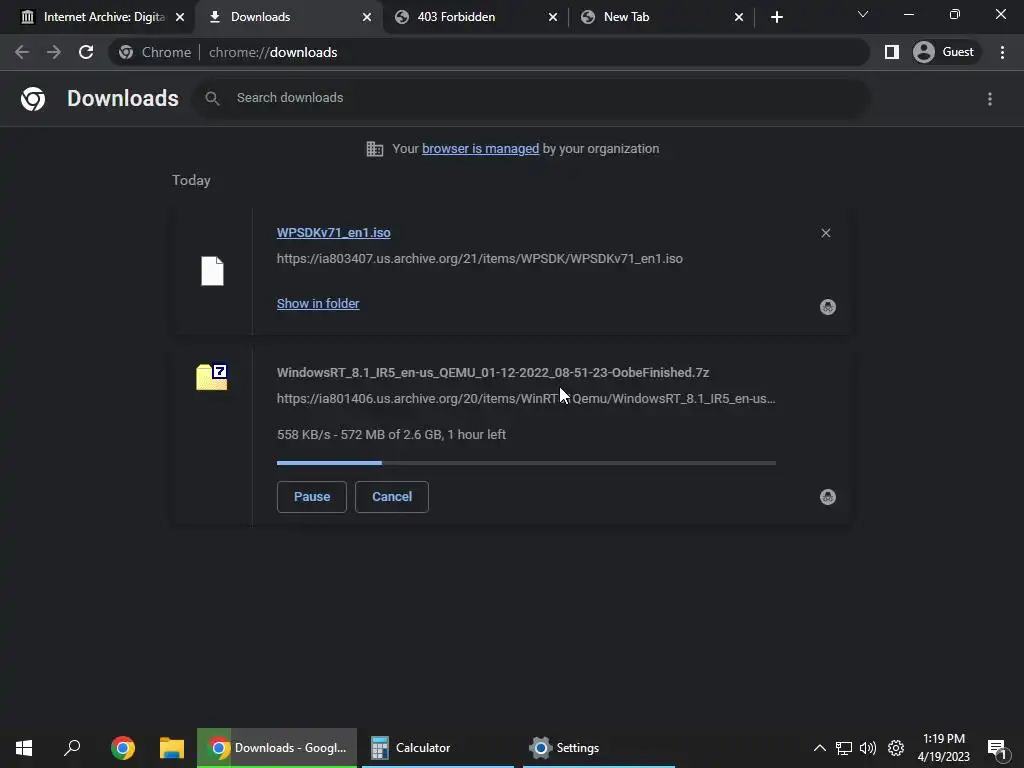Open the notification center icon
Image resolution: width=1024 pixels, height=768 pixels.
click(x=997, y=748)
